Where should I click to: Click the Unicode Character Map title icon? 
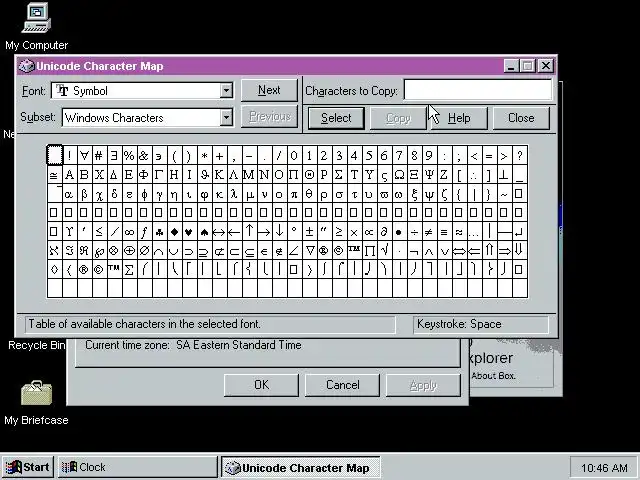point(26,66)
